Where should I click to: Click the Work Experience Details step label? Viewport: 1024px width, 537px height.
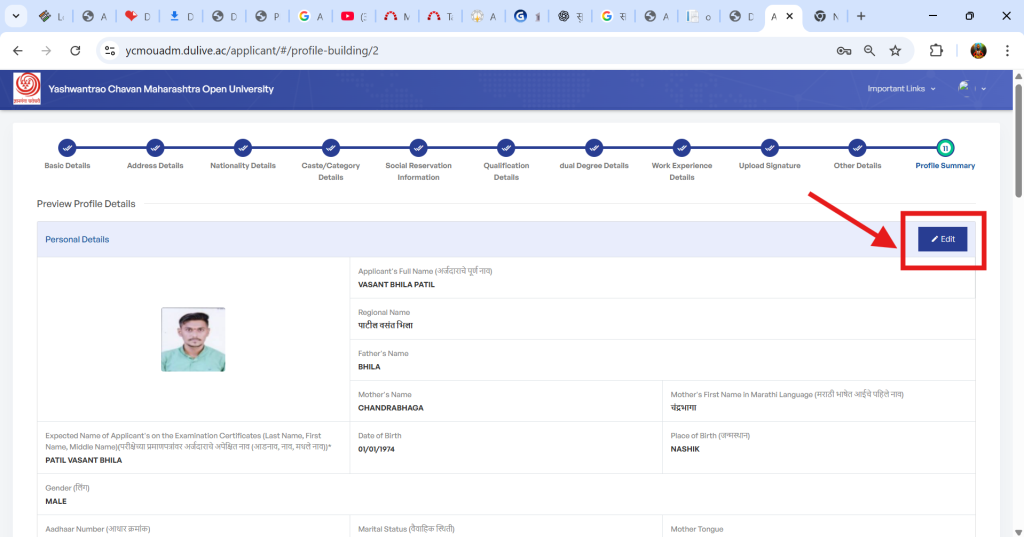coord(681,171)
